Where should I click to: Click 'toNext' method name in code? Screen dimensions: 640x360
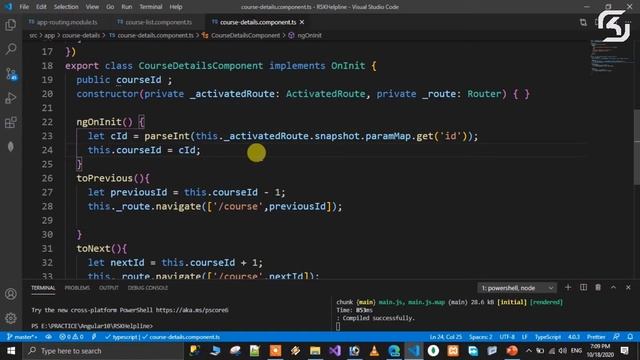tap(93, 249)
